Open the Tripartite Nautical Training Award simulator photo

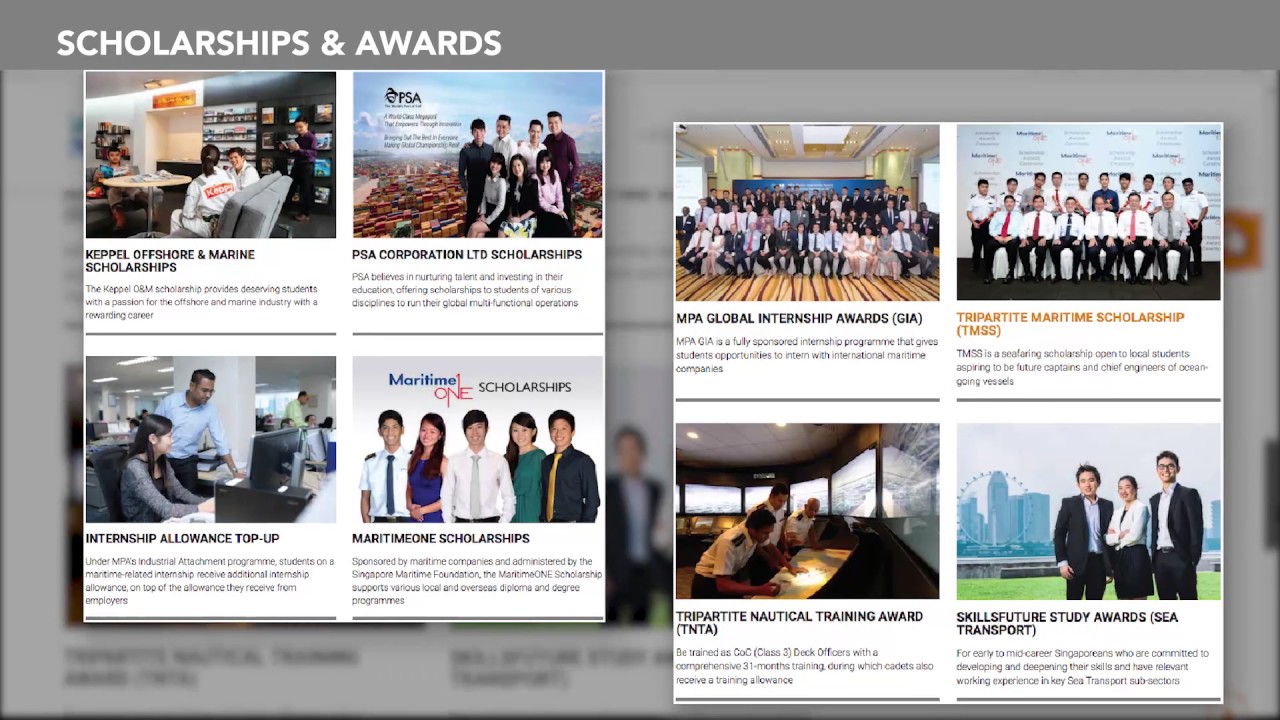click(x=807, y=511)
